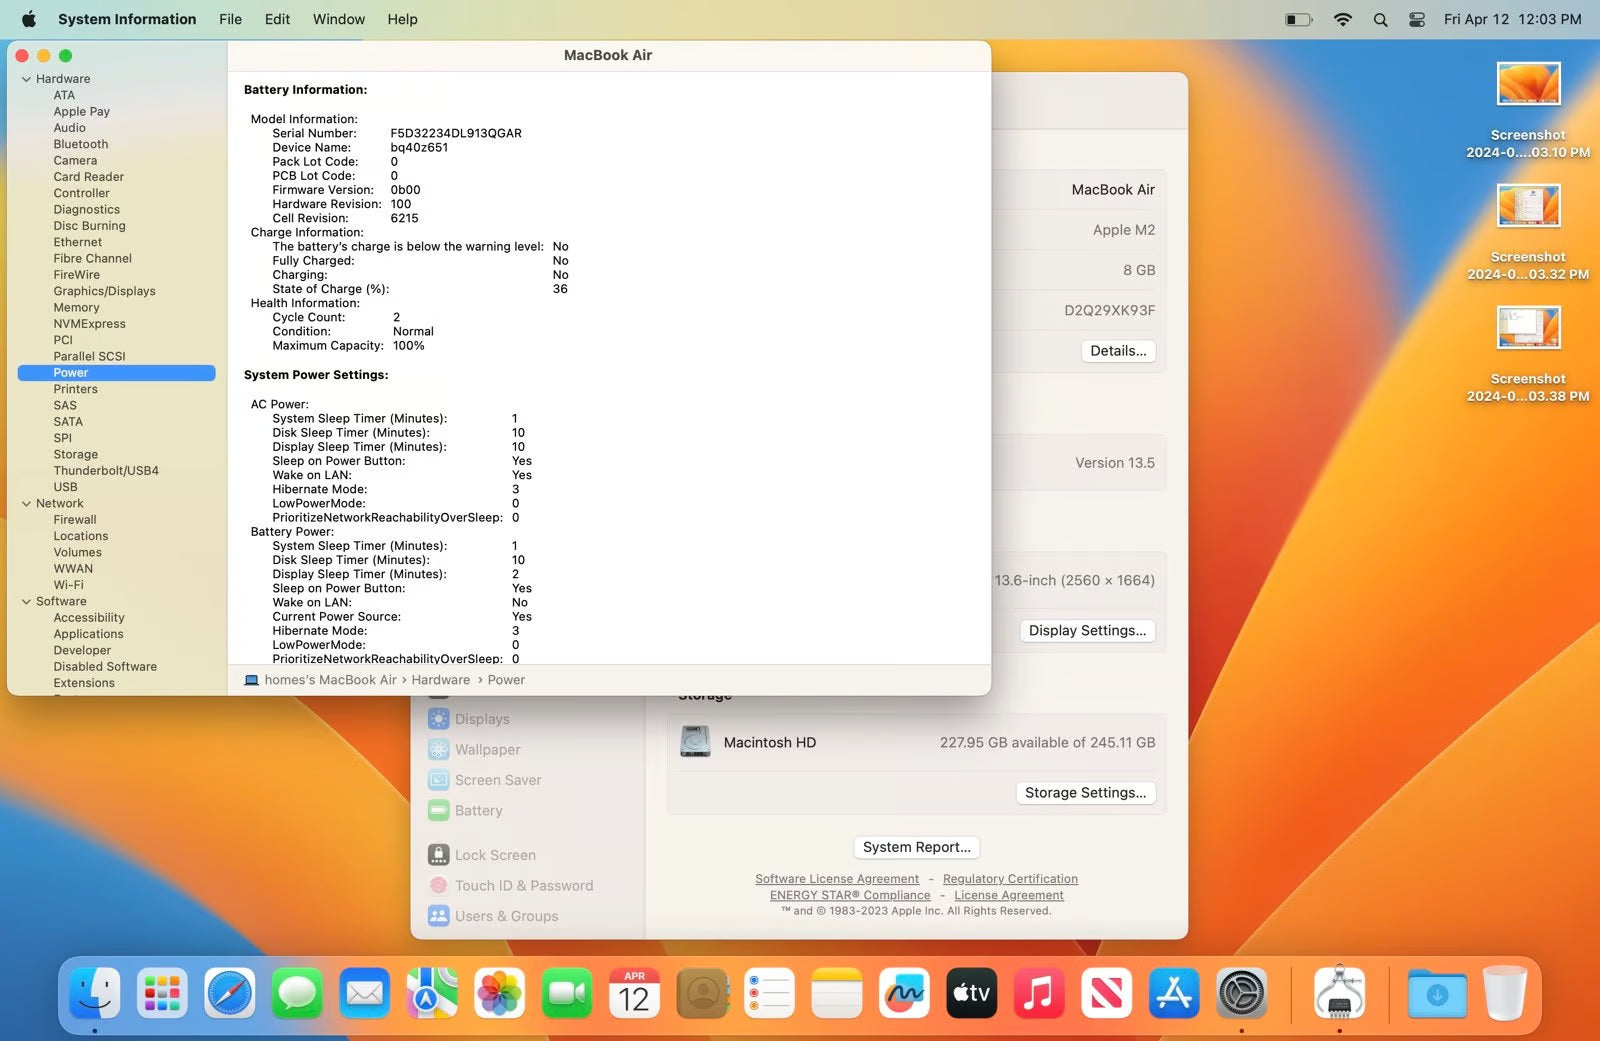Open the Software License Agreement link

pos(837,878)
